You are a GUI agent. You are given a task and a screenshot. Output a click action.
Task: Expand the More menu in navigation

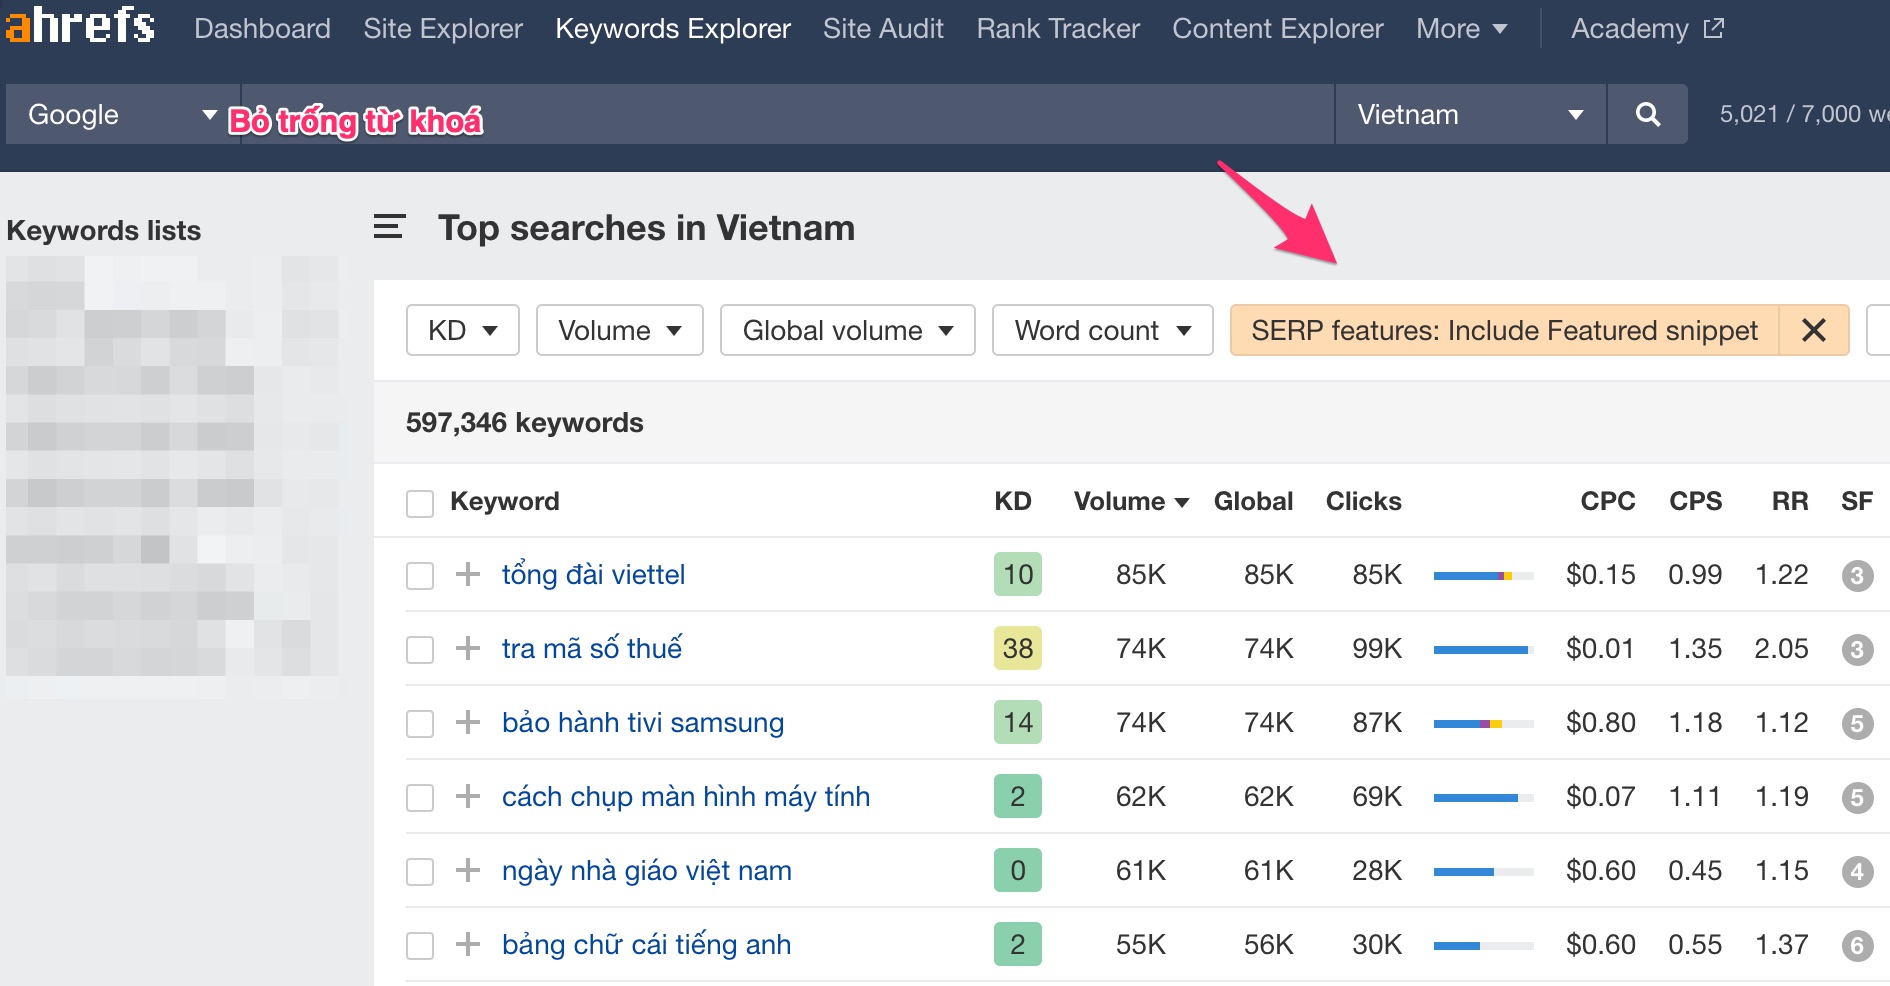click(1461, 28)
